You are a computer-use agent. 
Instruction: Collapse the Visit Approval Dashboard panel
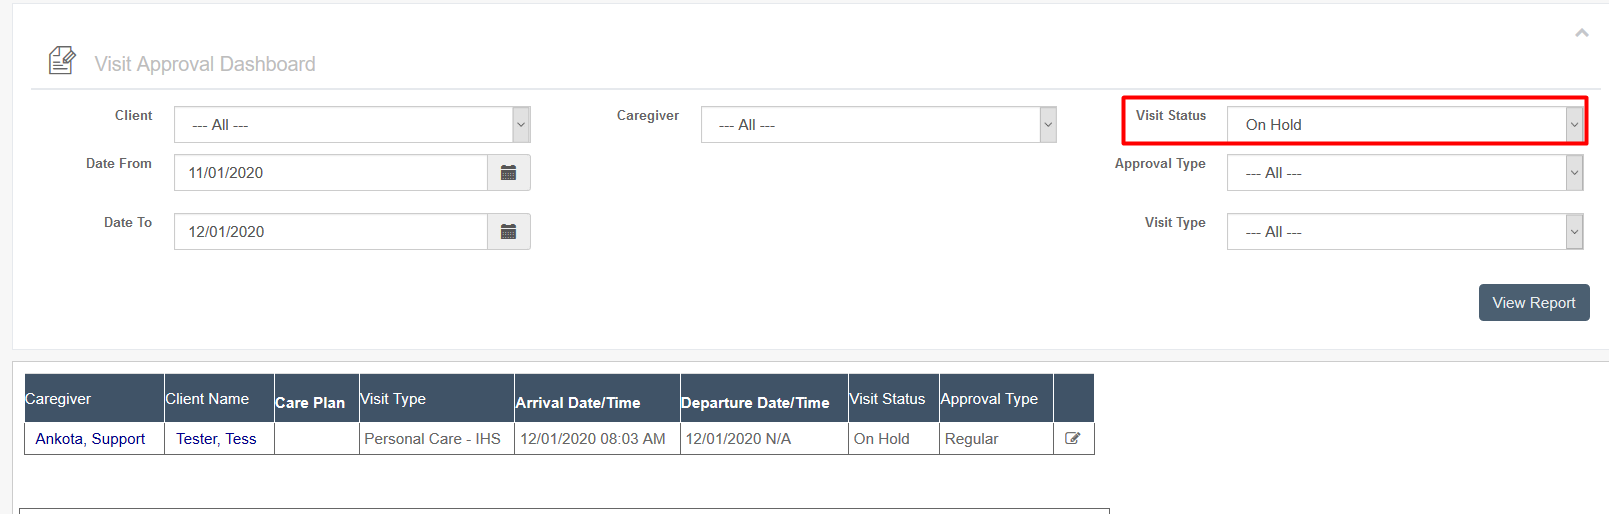pos(1582,33)
